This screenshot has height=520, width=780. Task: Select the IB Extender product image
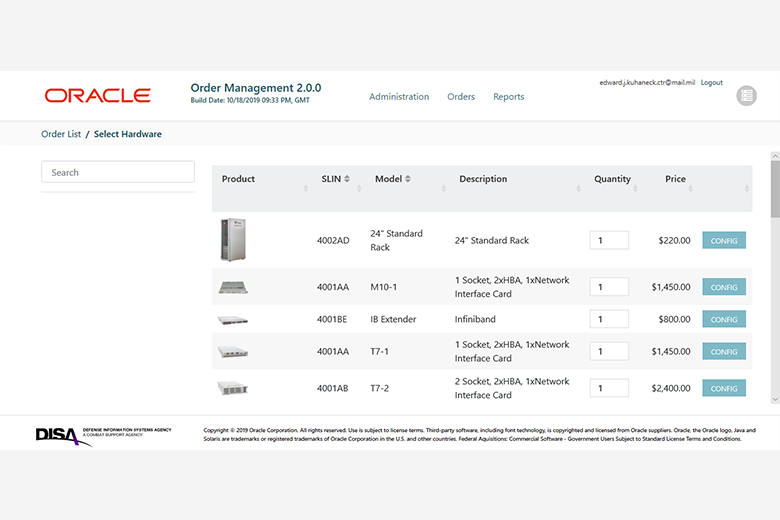[x=233, y=320]
